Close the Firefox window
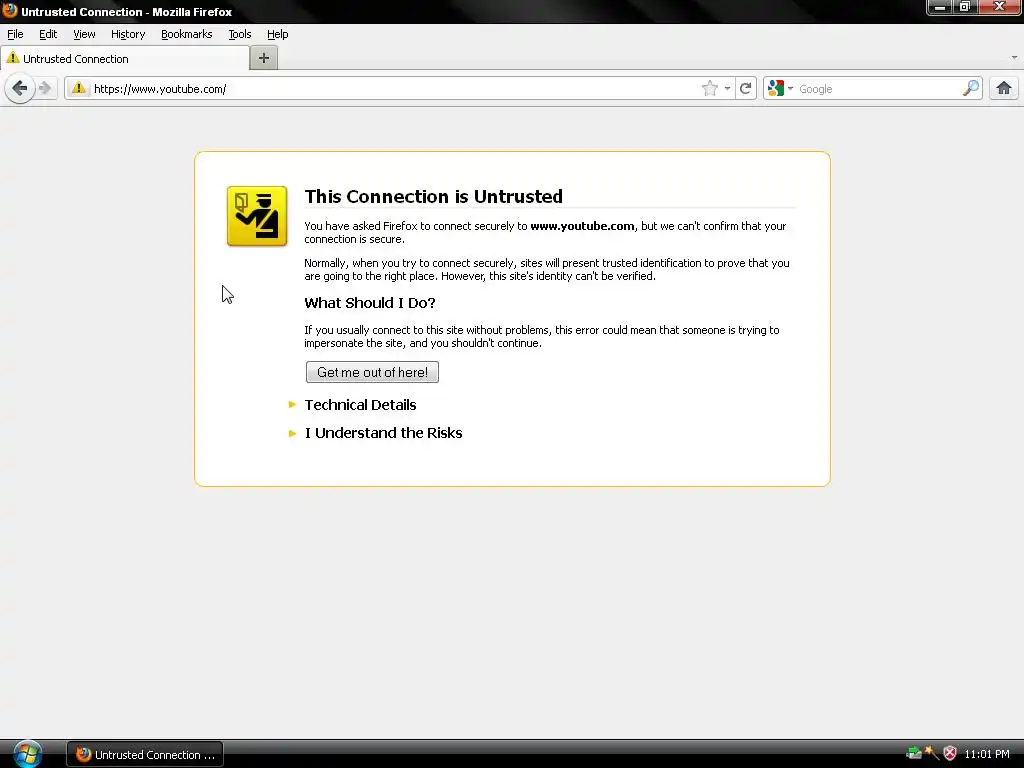1024x768 pixels. click(1000, 7)
